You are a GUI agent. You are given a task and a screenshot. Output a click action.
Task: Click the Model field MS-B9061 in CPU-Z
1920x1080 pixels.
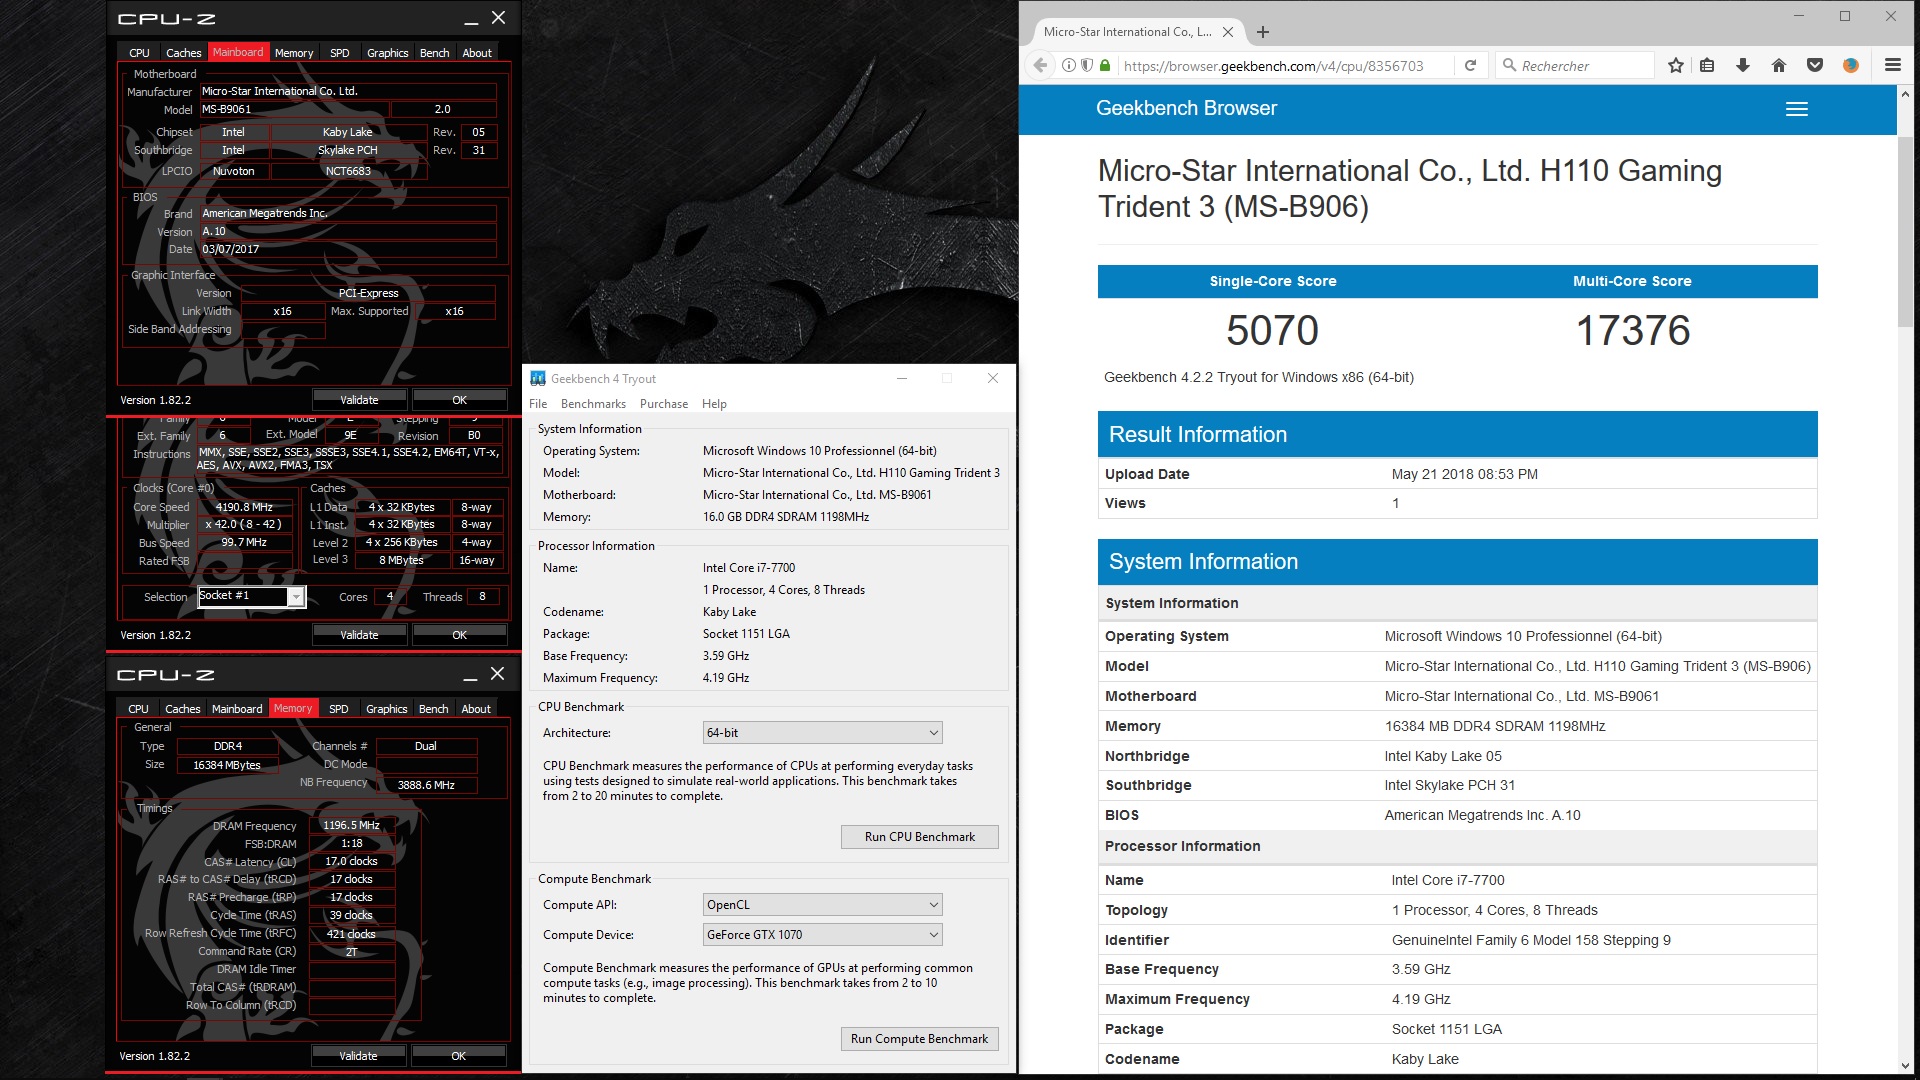tap(294, 109)
